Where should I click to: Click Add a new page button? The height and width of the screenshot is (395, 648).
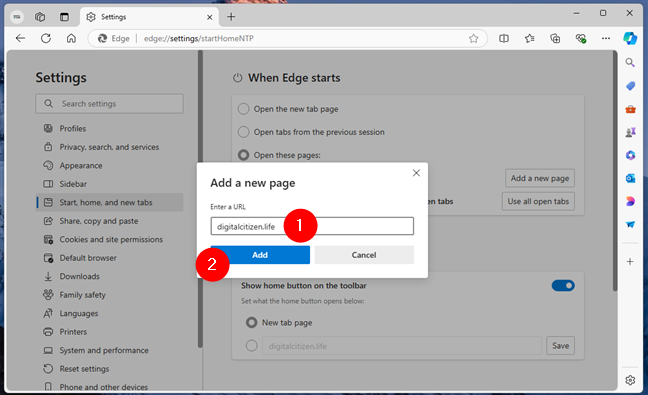[x=540, y=178]
